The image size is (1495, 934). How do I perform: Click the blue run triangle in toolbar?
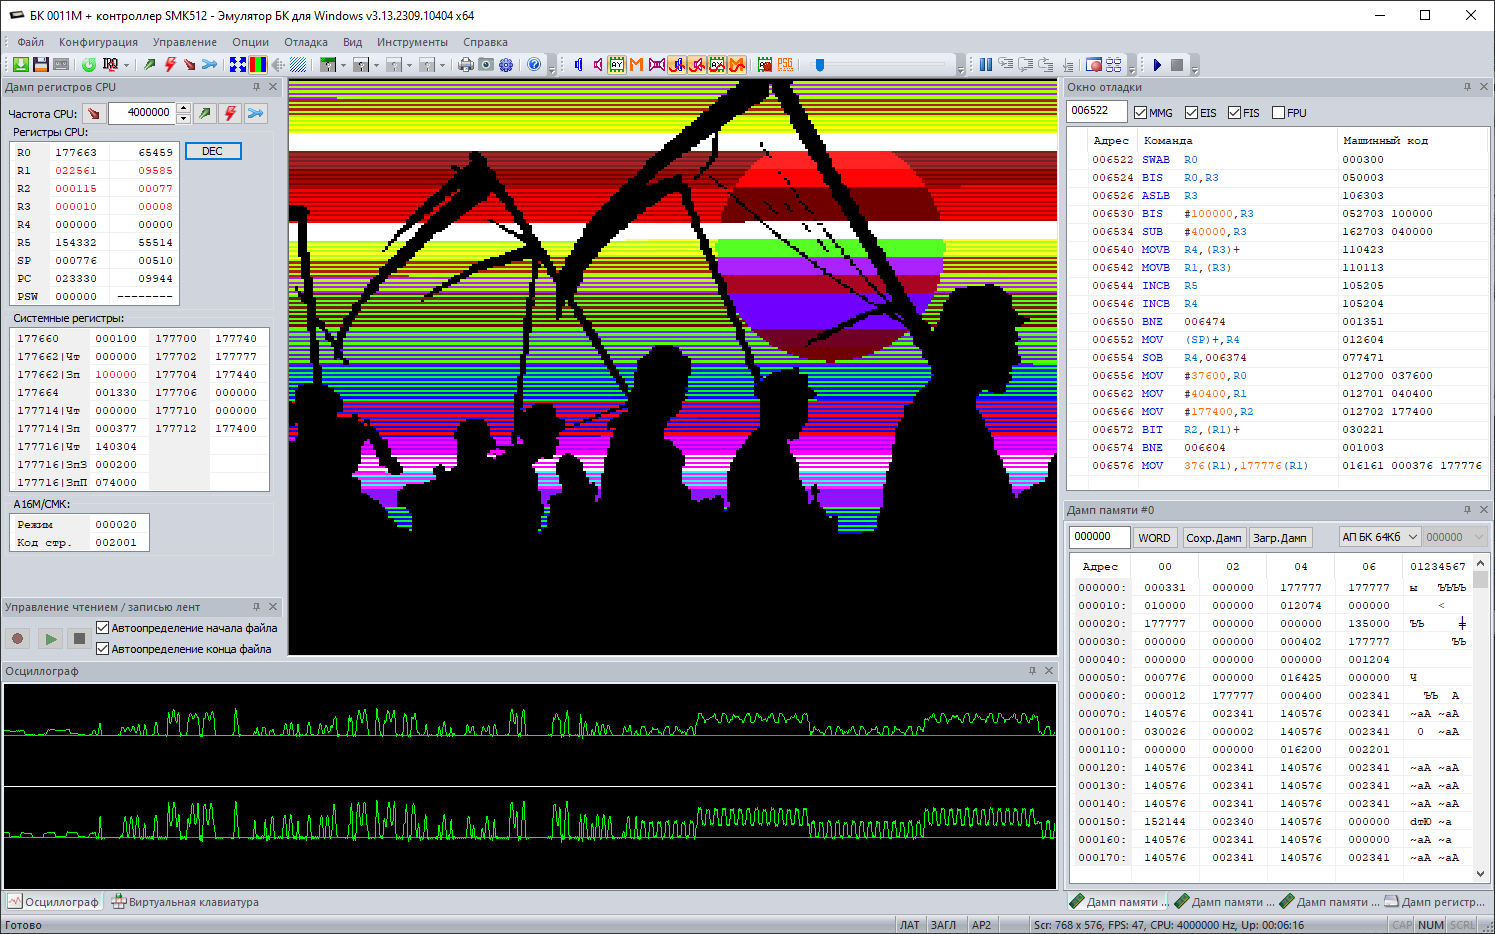click(1157, 65)
